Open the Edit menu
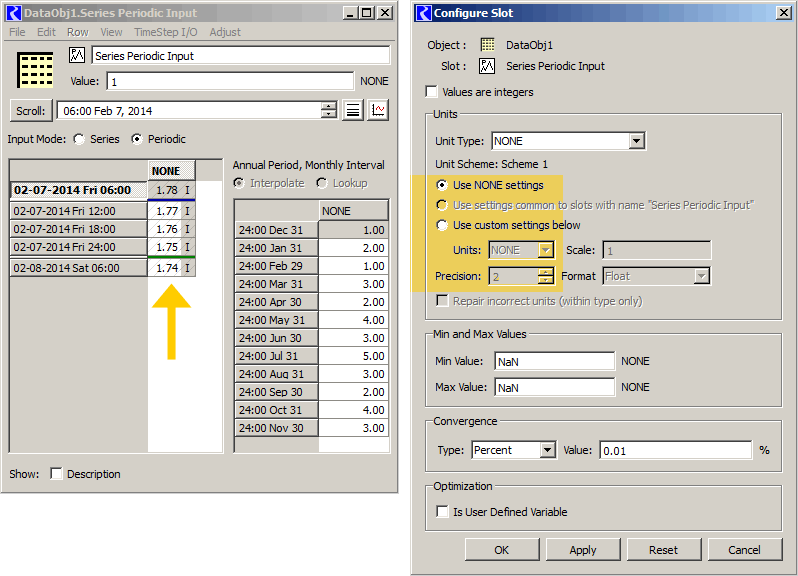This screenshot has height=576, width=798. pos(46,32)
